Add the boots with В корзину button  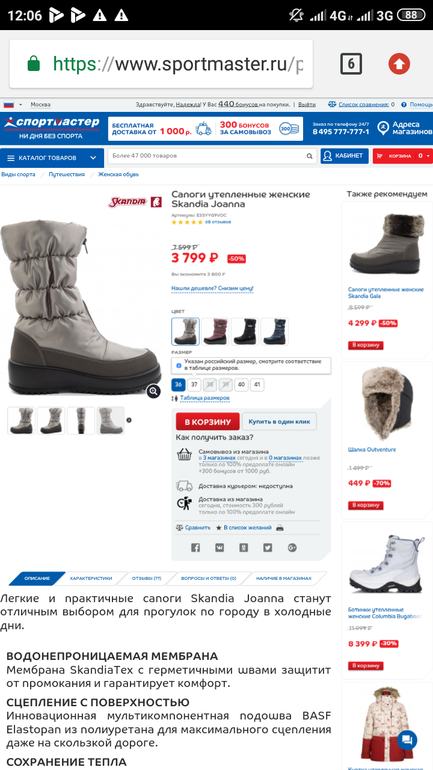[208, 422]
